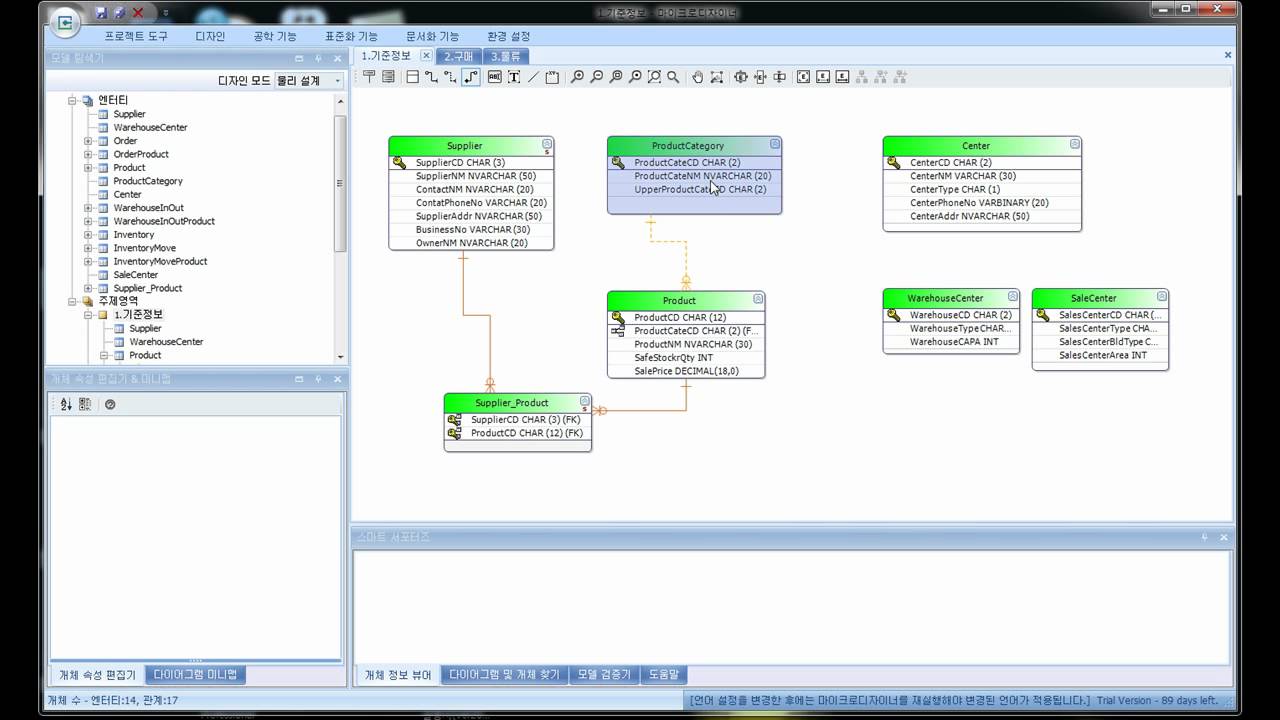This screenshot has width=1280, height=720.
Task: Expand the WarehouseInOut tree node
Action: pyautogui.click(x=87, y=208)
